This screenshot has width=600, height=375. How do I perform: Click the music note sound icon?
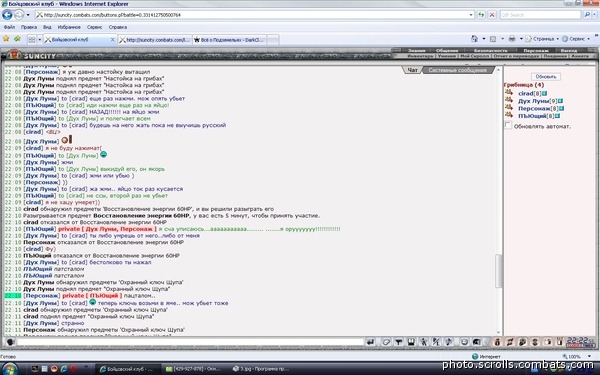click(x=448, y=342)
